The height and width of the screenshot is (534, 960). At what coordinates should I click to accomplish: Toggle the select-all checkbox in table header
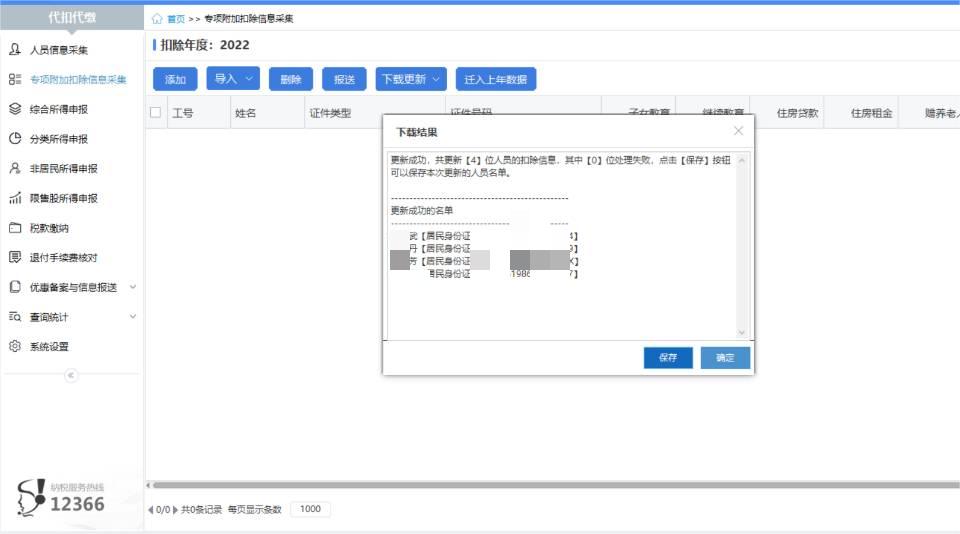tap(155, 113)
